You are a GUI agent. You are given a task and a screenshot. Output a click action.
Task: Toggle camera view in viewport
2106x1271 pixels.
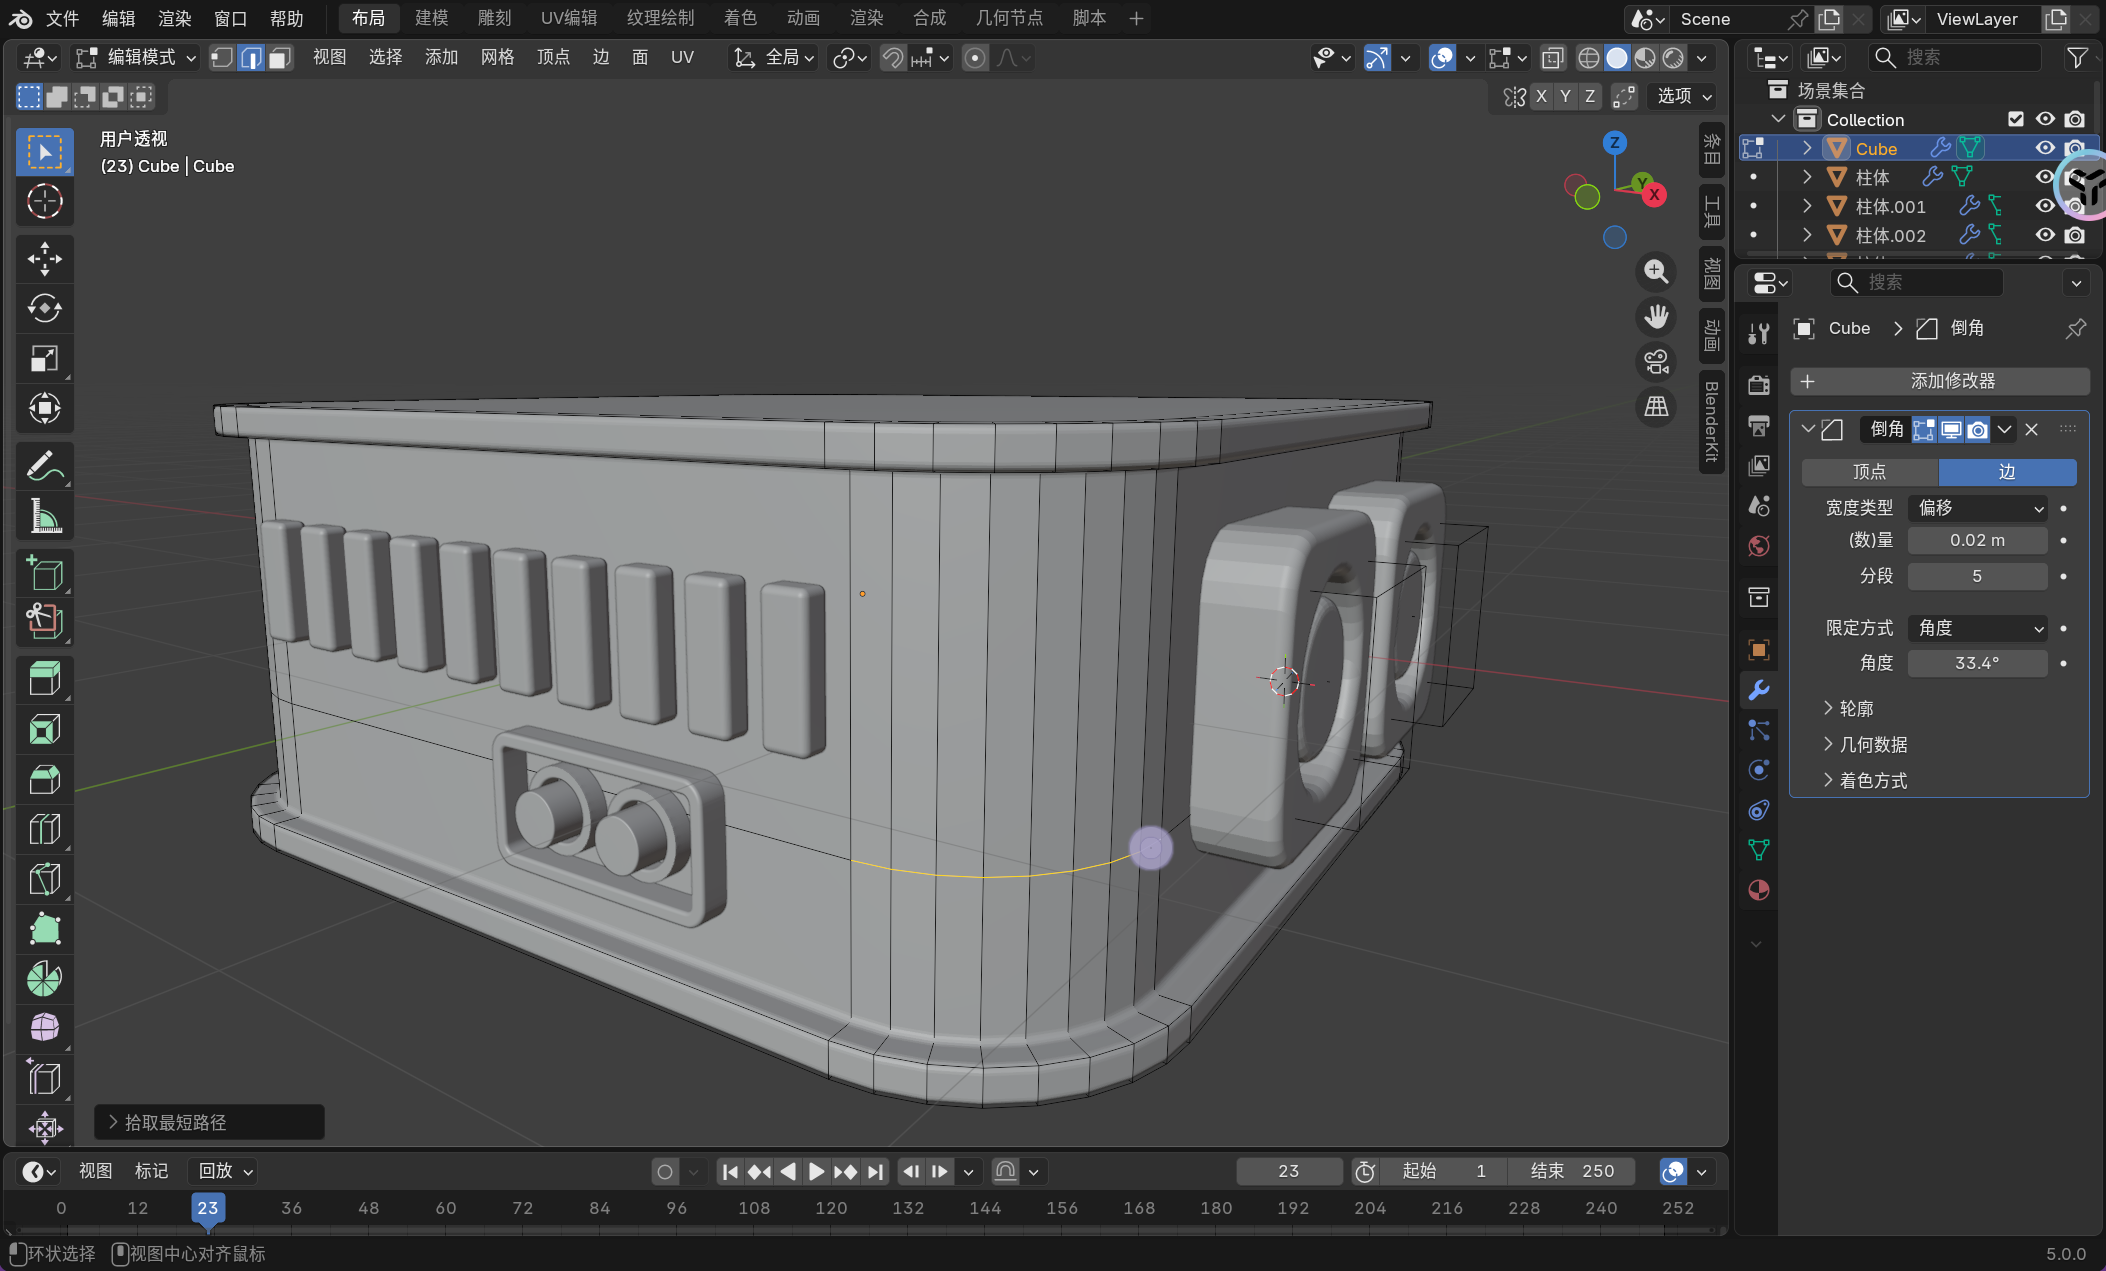1656,362
